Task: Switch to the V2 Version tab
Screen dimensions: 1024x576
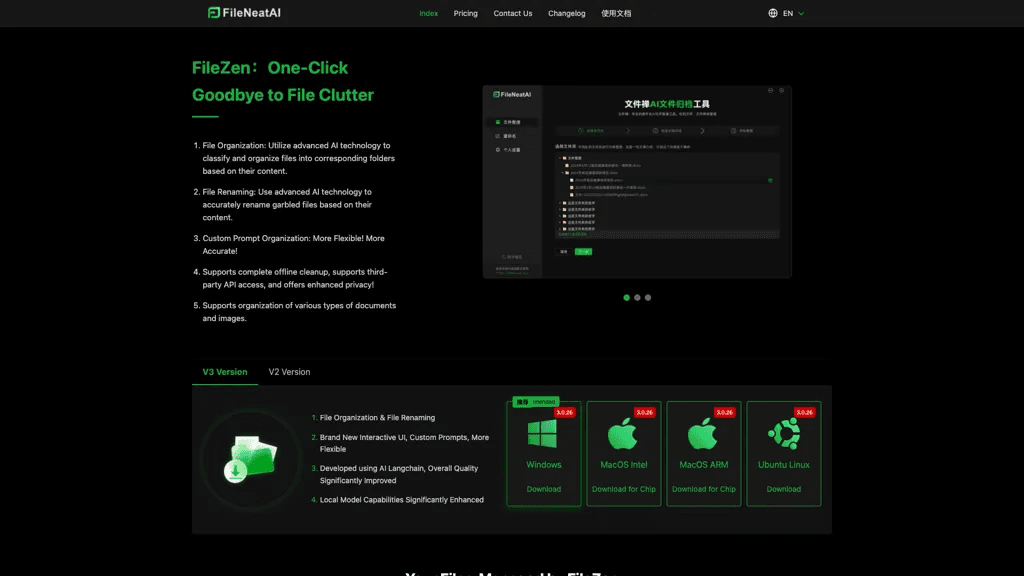Action: coord(289,372)
